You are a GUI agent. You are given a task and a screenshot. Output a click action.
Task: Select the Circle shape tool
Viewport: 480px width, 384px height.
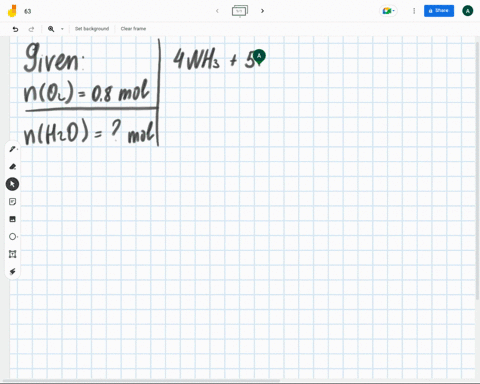click(x=13, y=237)
